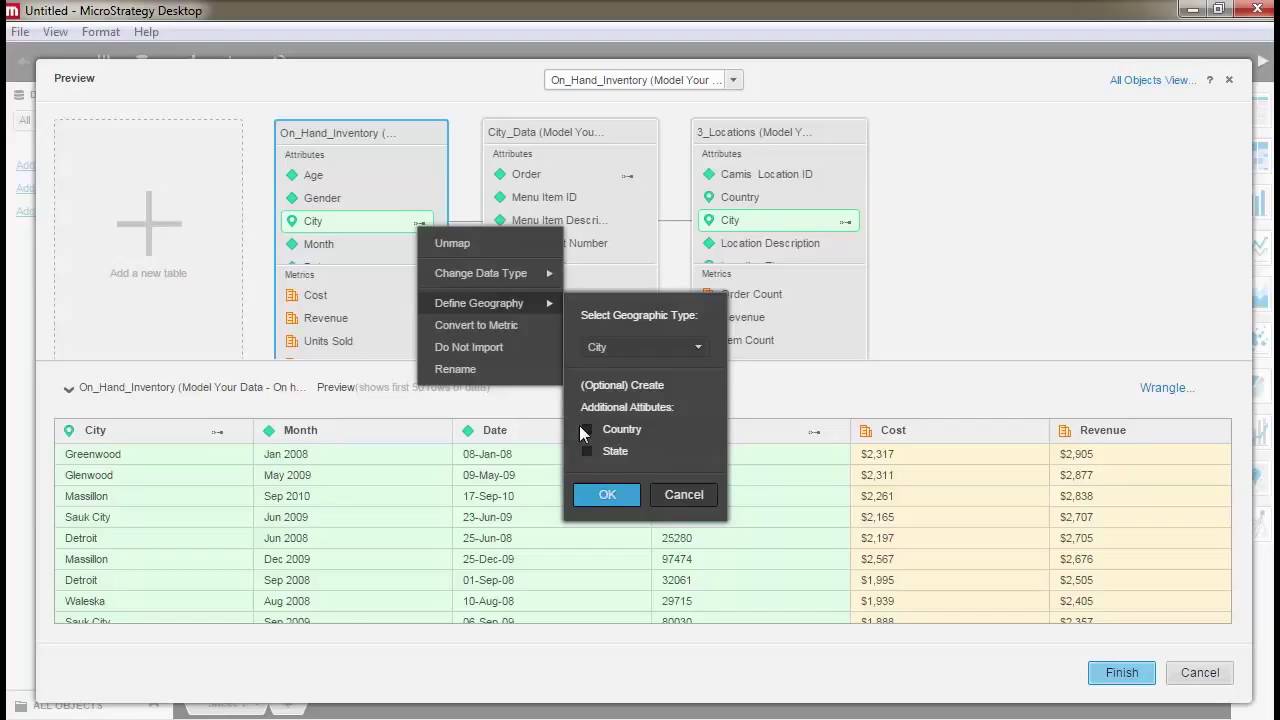
Task: Click the Cost metric icon in On_Hand_Inventory table
Action: pyautogui.click(x=292, y=295)
